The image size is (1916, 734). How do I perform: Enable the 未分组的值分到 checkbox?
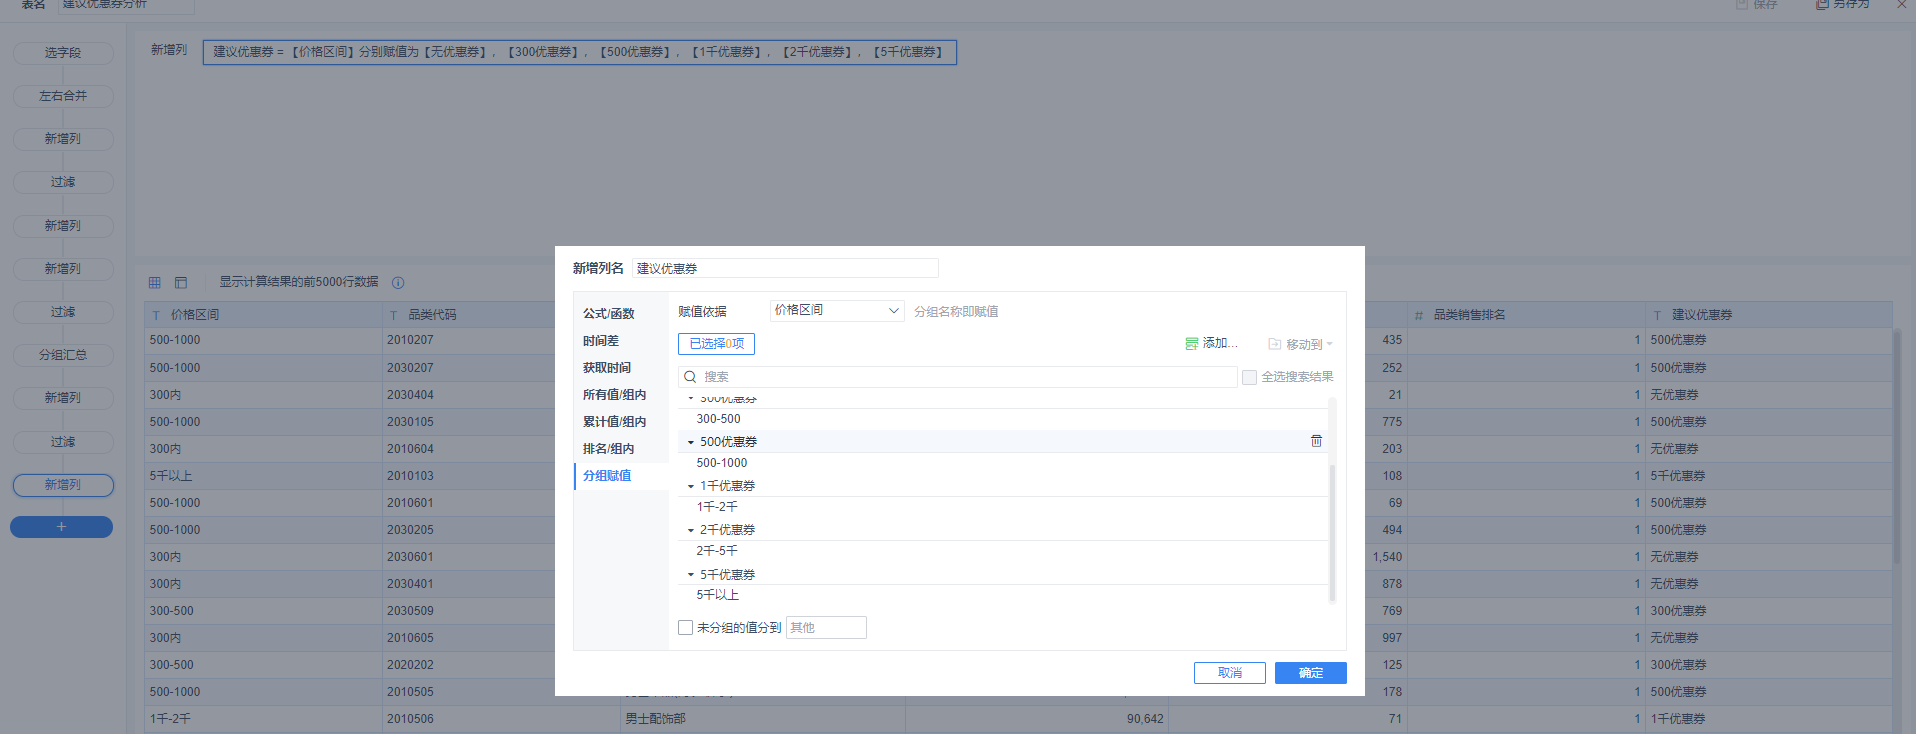click(x=685, y=628)
